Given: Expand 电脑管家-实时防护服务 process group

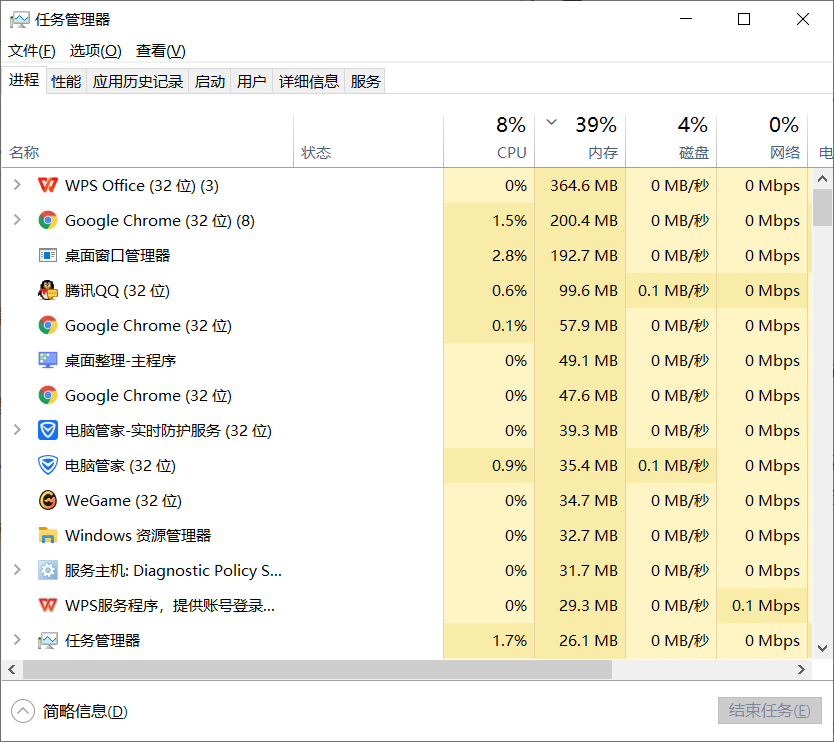Looking at the screenshot, I should click(x=17, y=430).
